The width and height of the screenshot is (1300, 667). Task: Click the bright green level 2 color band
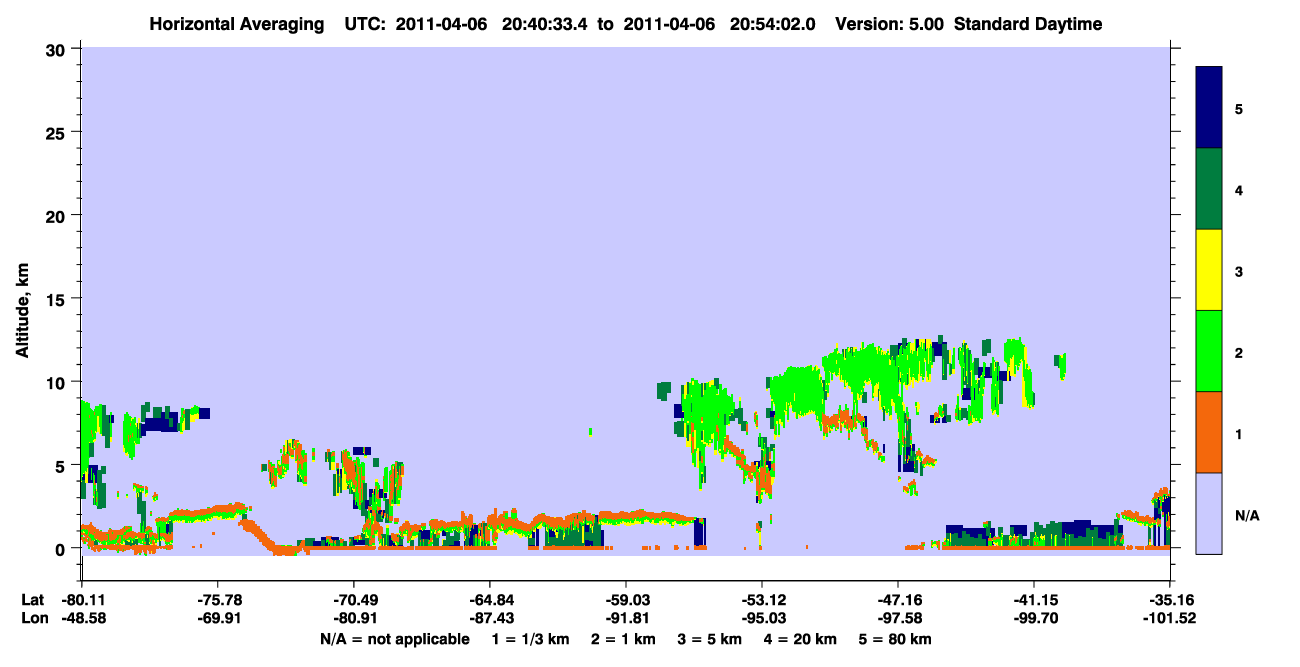coord(1209,351)
